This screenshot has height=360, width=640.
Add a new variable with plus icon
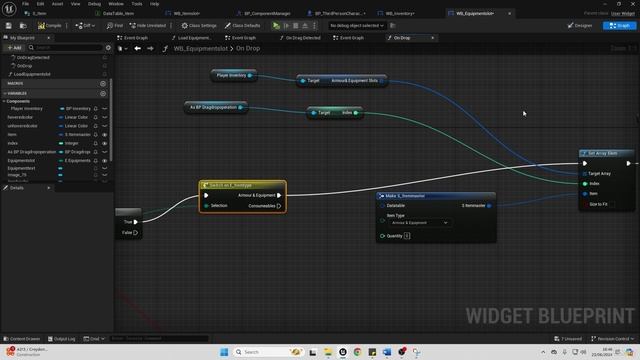tap(103, 93)
